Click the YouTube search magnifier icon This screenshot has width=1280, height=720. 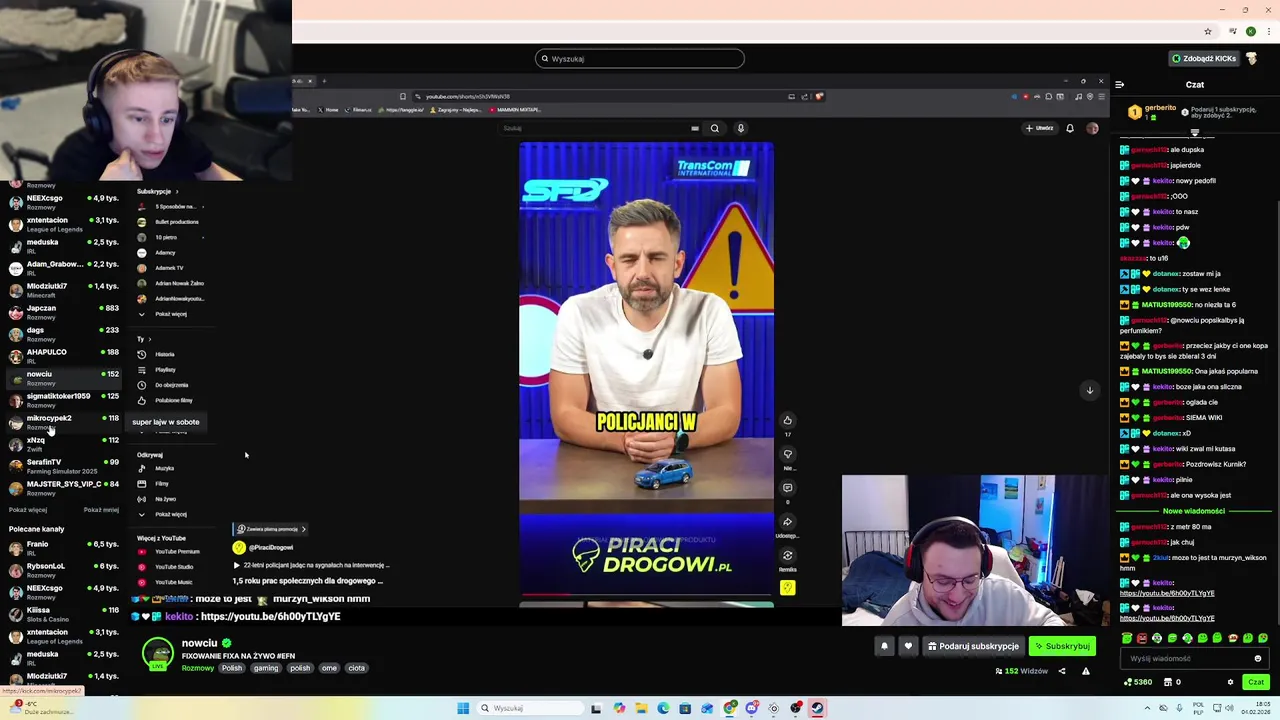(715, 128)
